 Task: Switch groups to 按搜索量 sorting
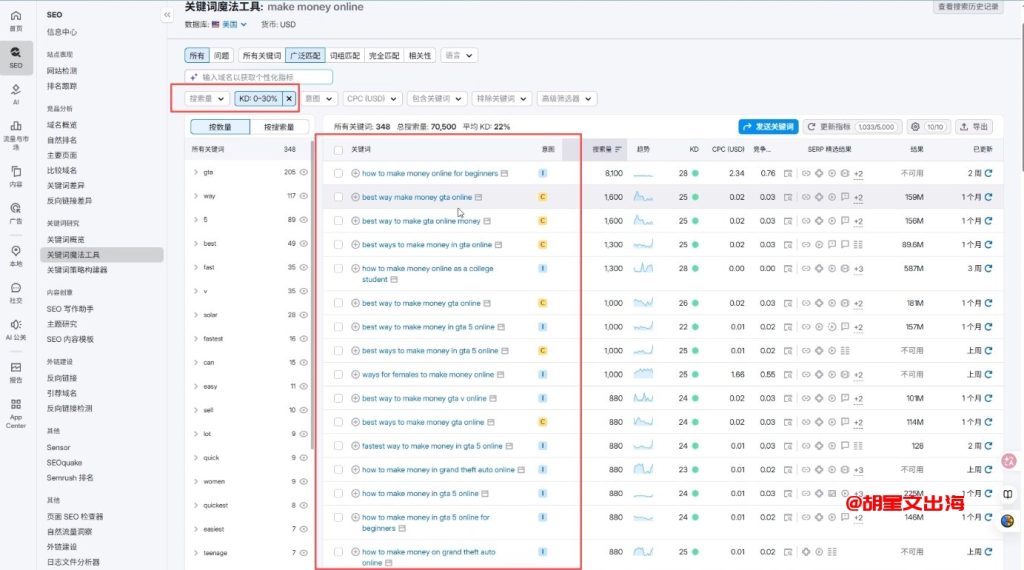[279, 127]
